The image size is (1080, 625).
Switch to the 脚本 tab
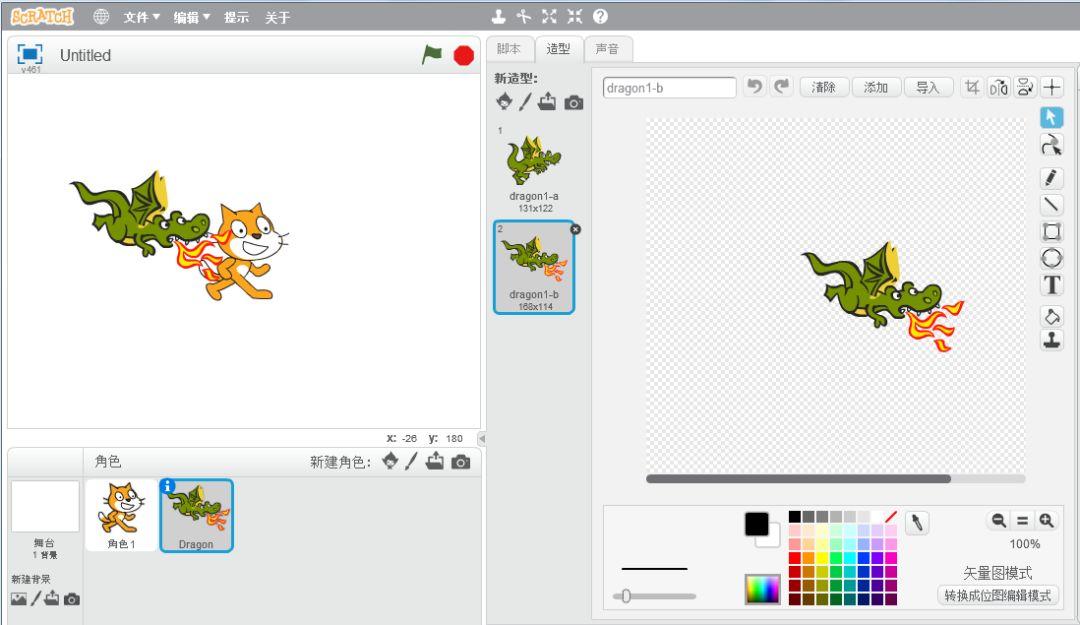tap(509, 49)
